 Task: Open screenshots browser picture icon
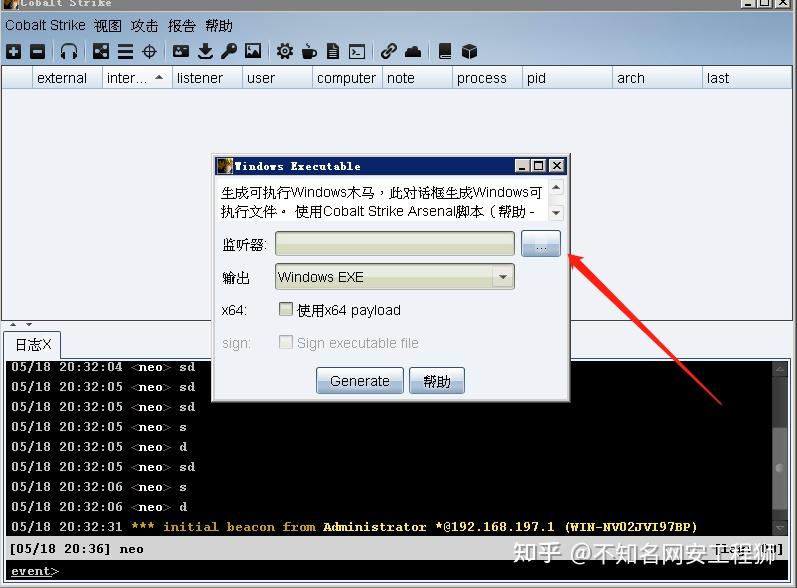click(253, 51)
